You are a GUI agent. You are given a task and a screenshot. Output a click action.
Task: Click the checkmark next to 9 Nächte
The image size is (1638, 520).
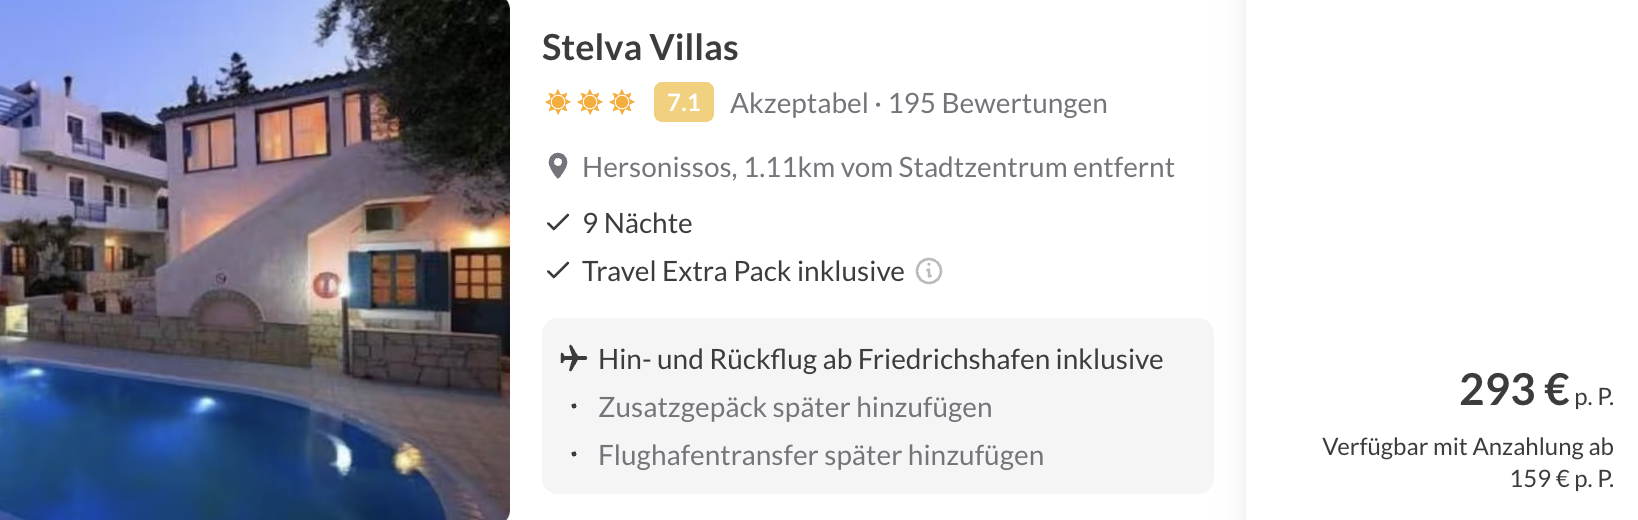[557, 223]
